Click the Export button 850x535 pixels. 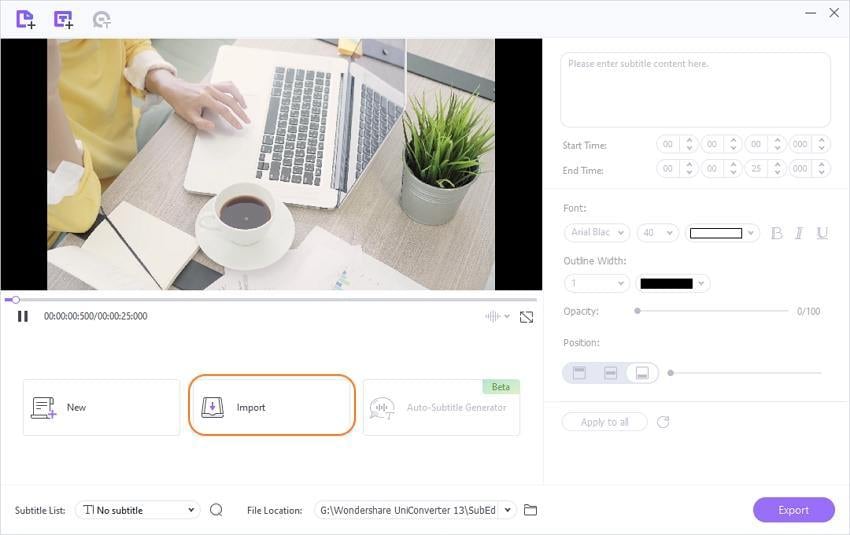[794, 510]
